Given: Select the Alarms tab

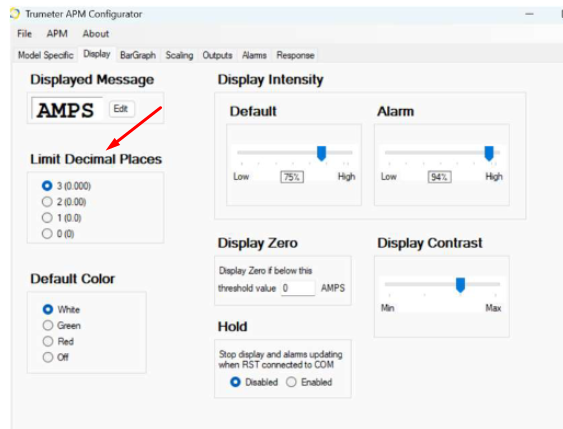Looking at the screenshot, I should pyautogui.click(x=254, y=55).
